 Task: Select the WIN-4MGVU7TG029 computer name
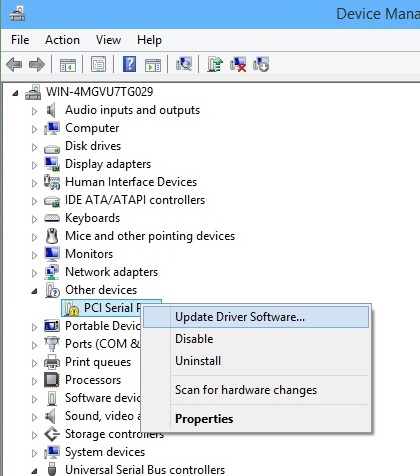99,92
